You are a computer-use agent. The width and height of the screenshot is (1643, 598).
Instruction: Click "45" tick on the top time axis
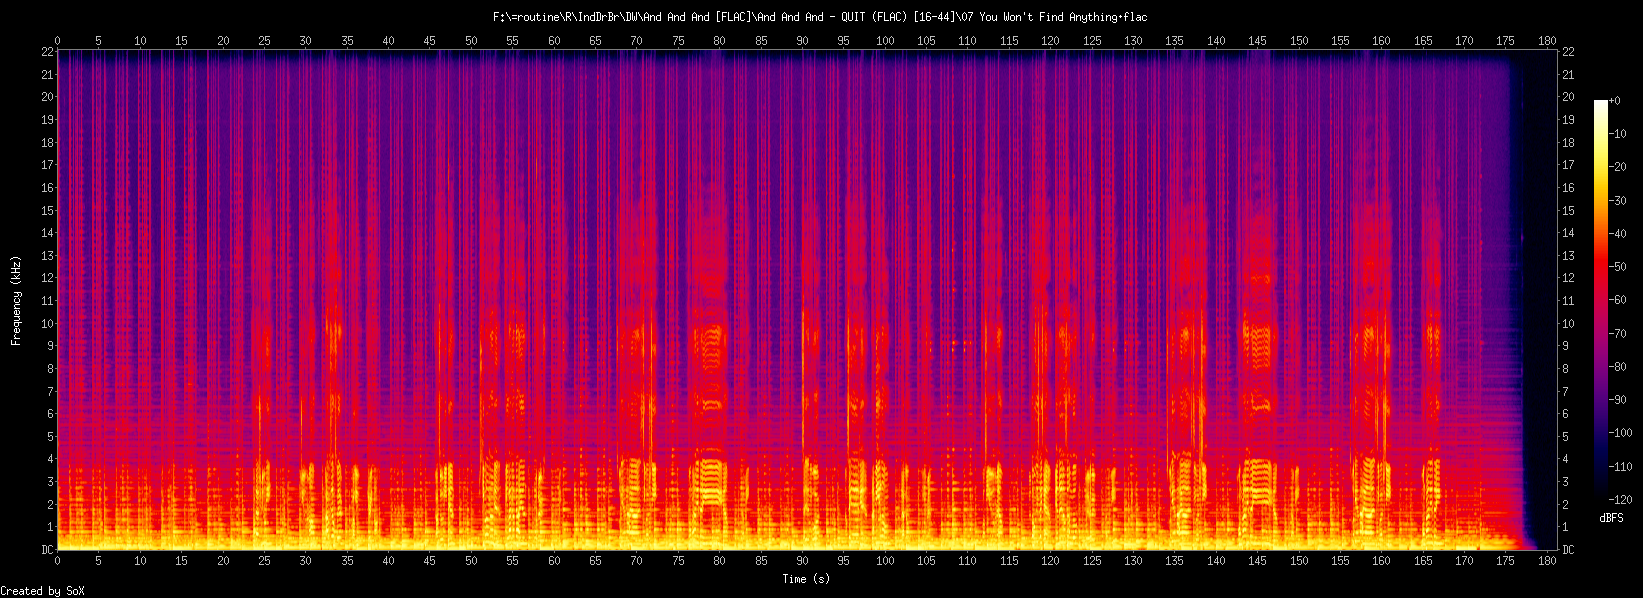(429, 41)
